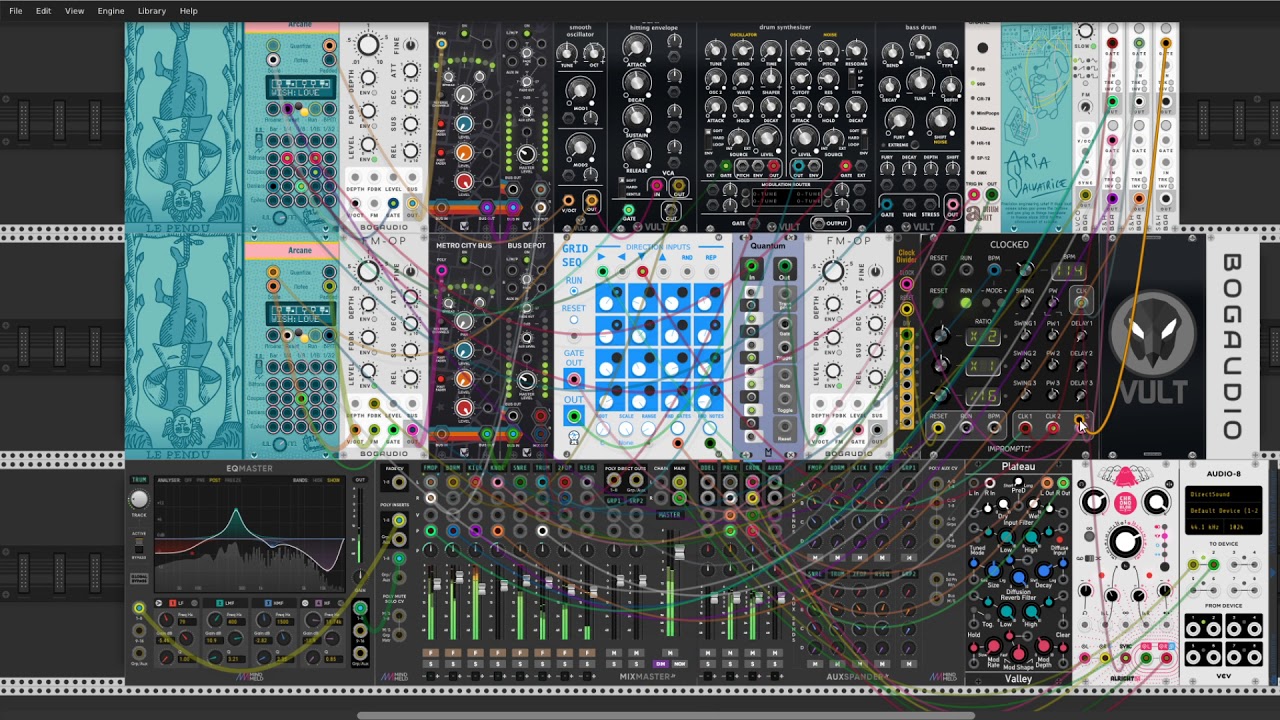Open the Library menu
1280x720 pixels.
click(152, 11)
